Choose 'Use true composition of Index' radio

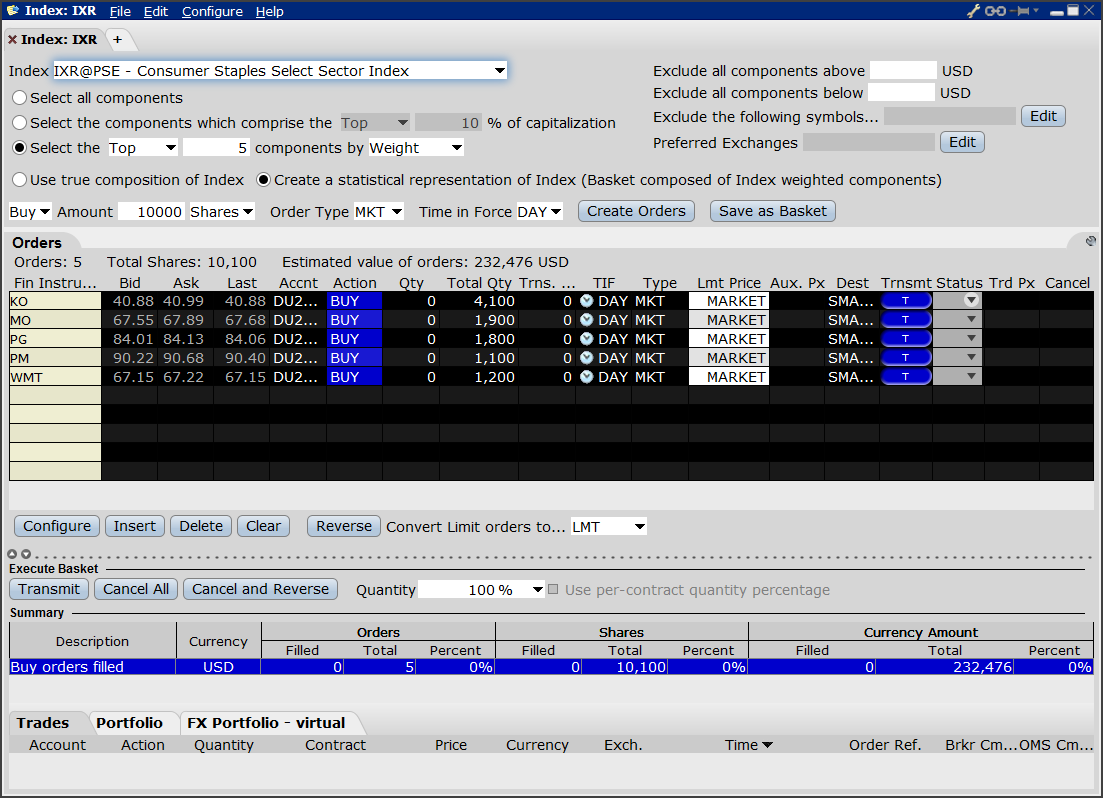pos(20,180)
